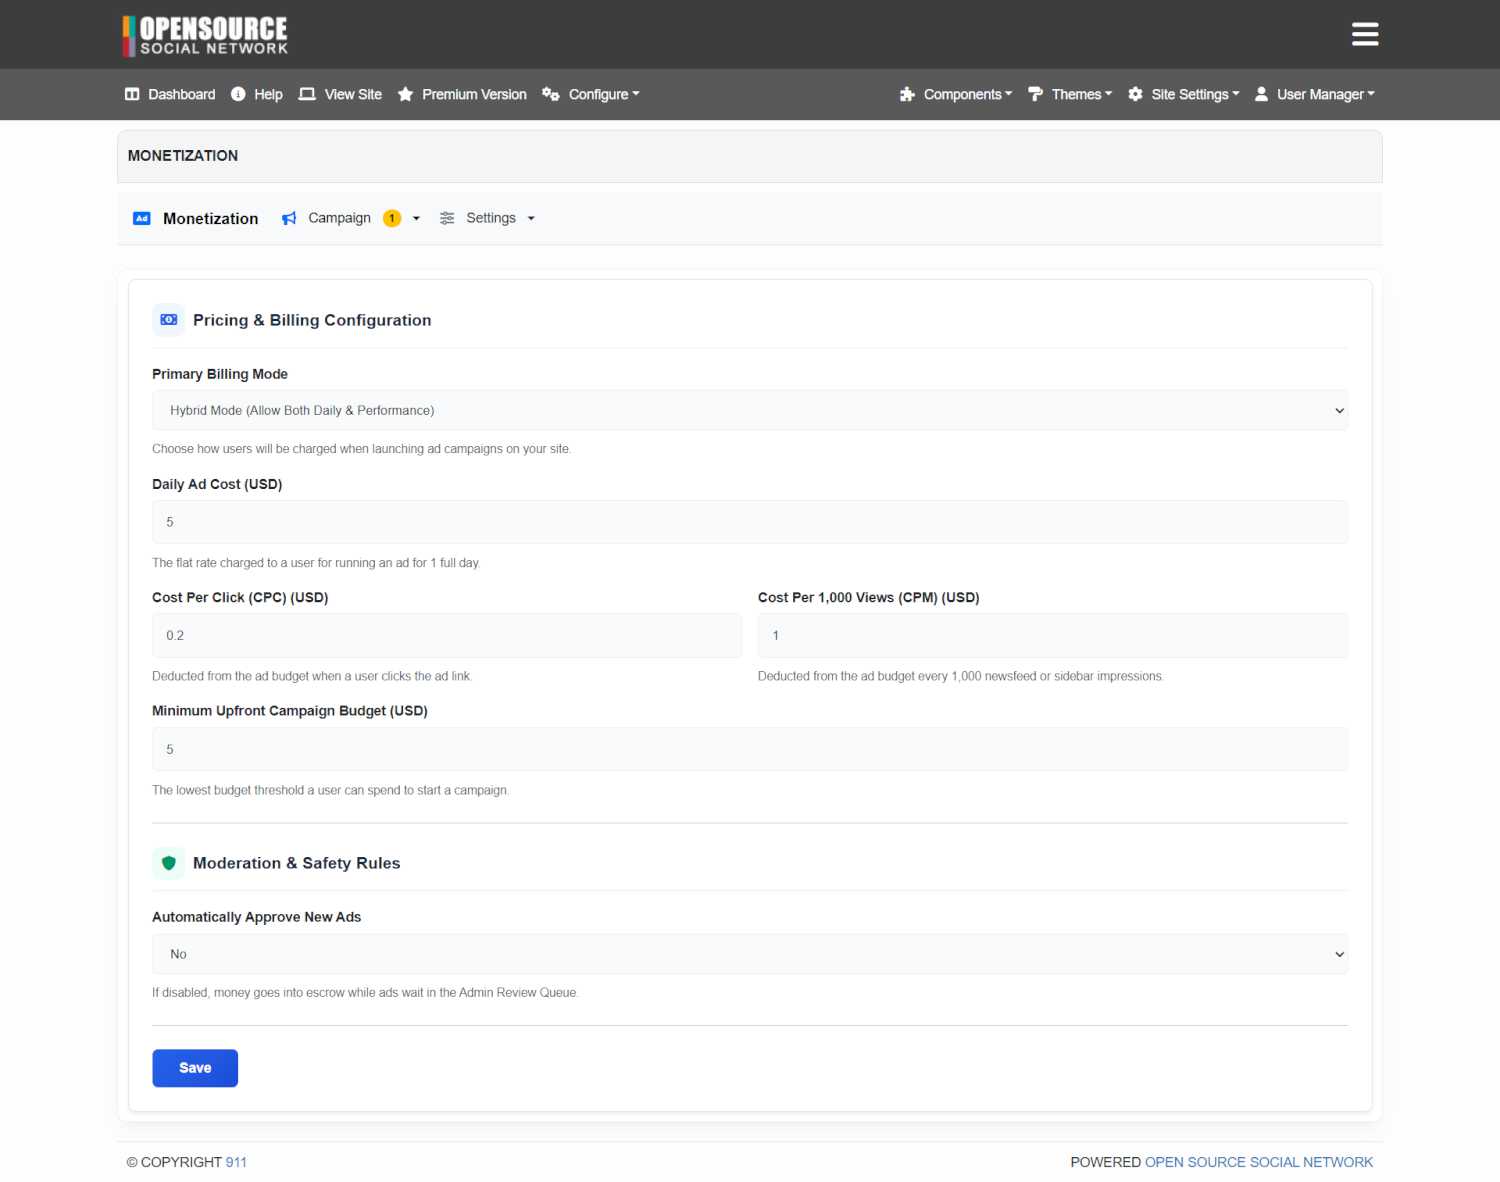The width and height of the screenshot is (1500, 1182).
Task: Click the View Site laptop icon
Action: pyautogui.click(x=307, y=94)
